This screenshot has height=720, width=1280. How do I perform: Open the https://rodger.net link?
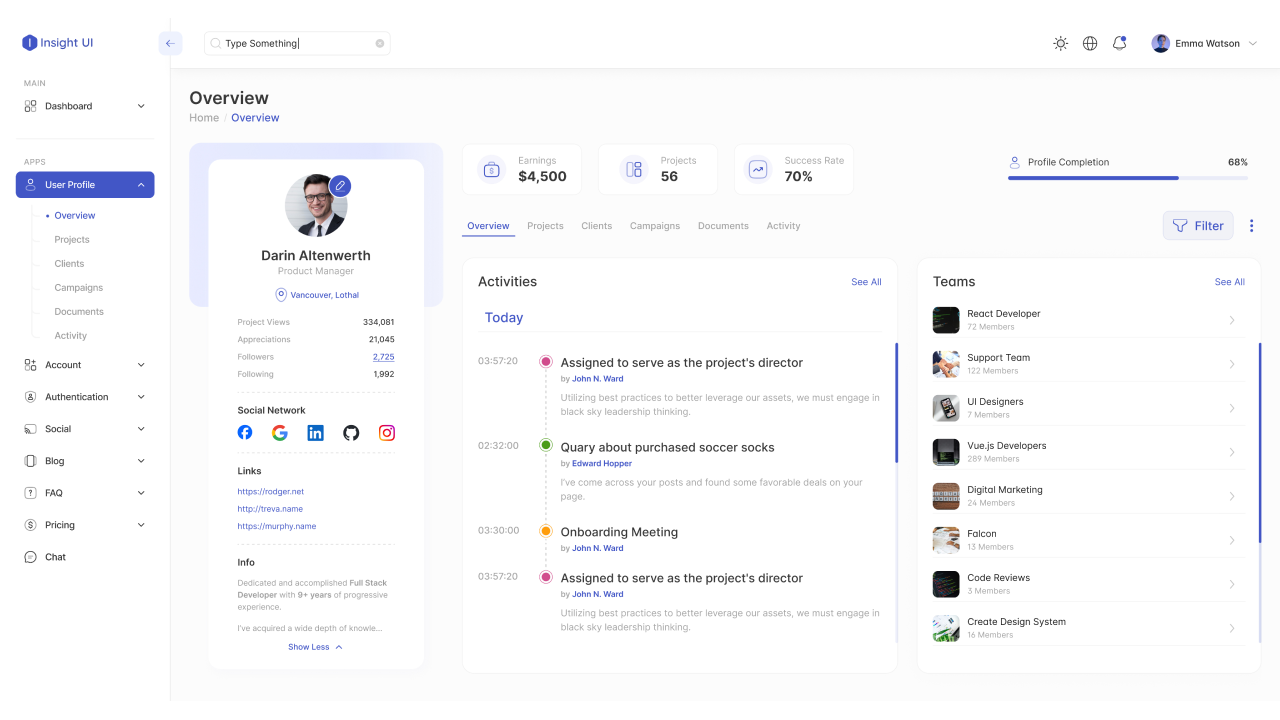pos(270,491)
